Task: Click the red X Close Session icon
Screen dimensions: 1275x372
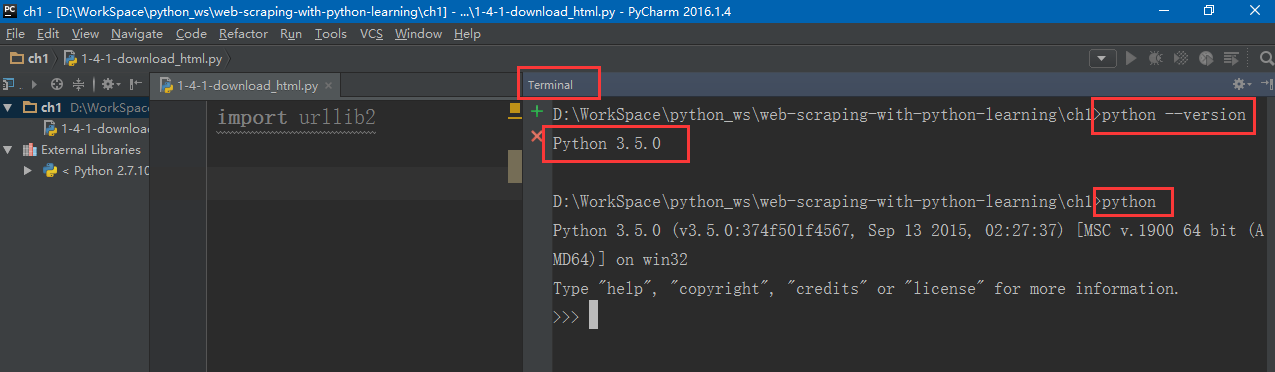Action: coord(537,135)
